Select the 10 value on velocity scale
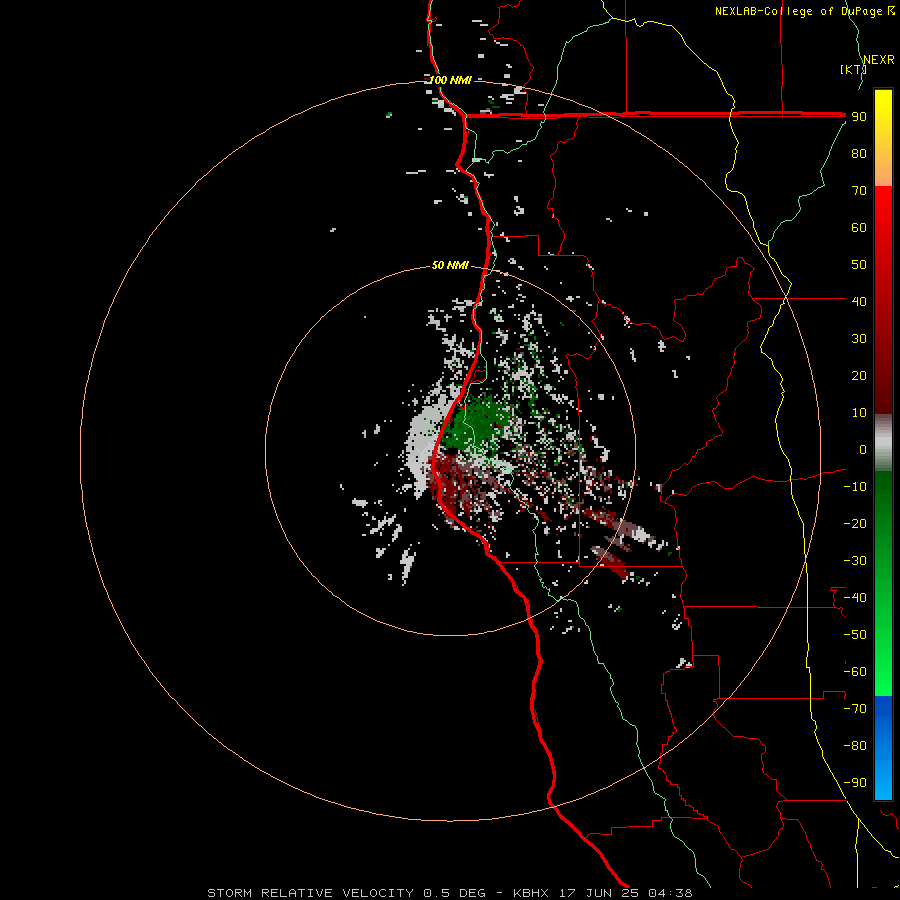Screen dimensions: 900x900 (x=859, y=413)
